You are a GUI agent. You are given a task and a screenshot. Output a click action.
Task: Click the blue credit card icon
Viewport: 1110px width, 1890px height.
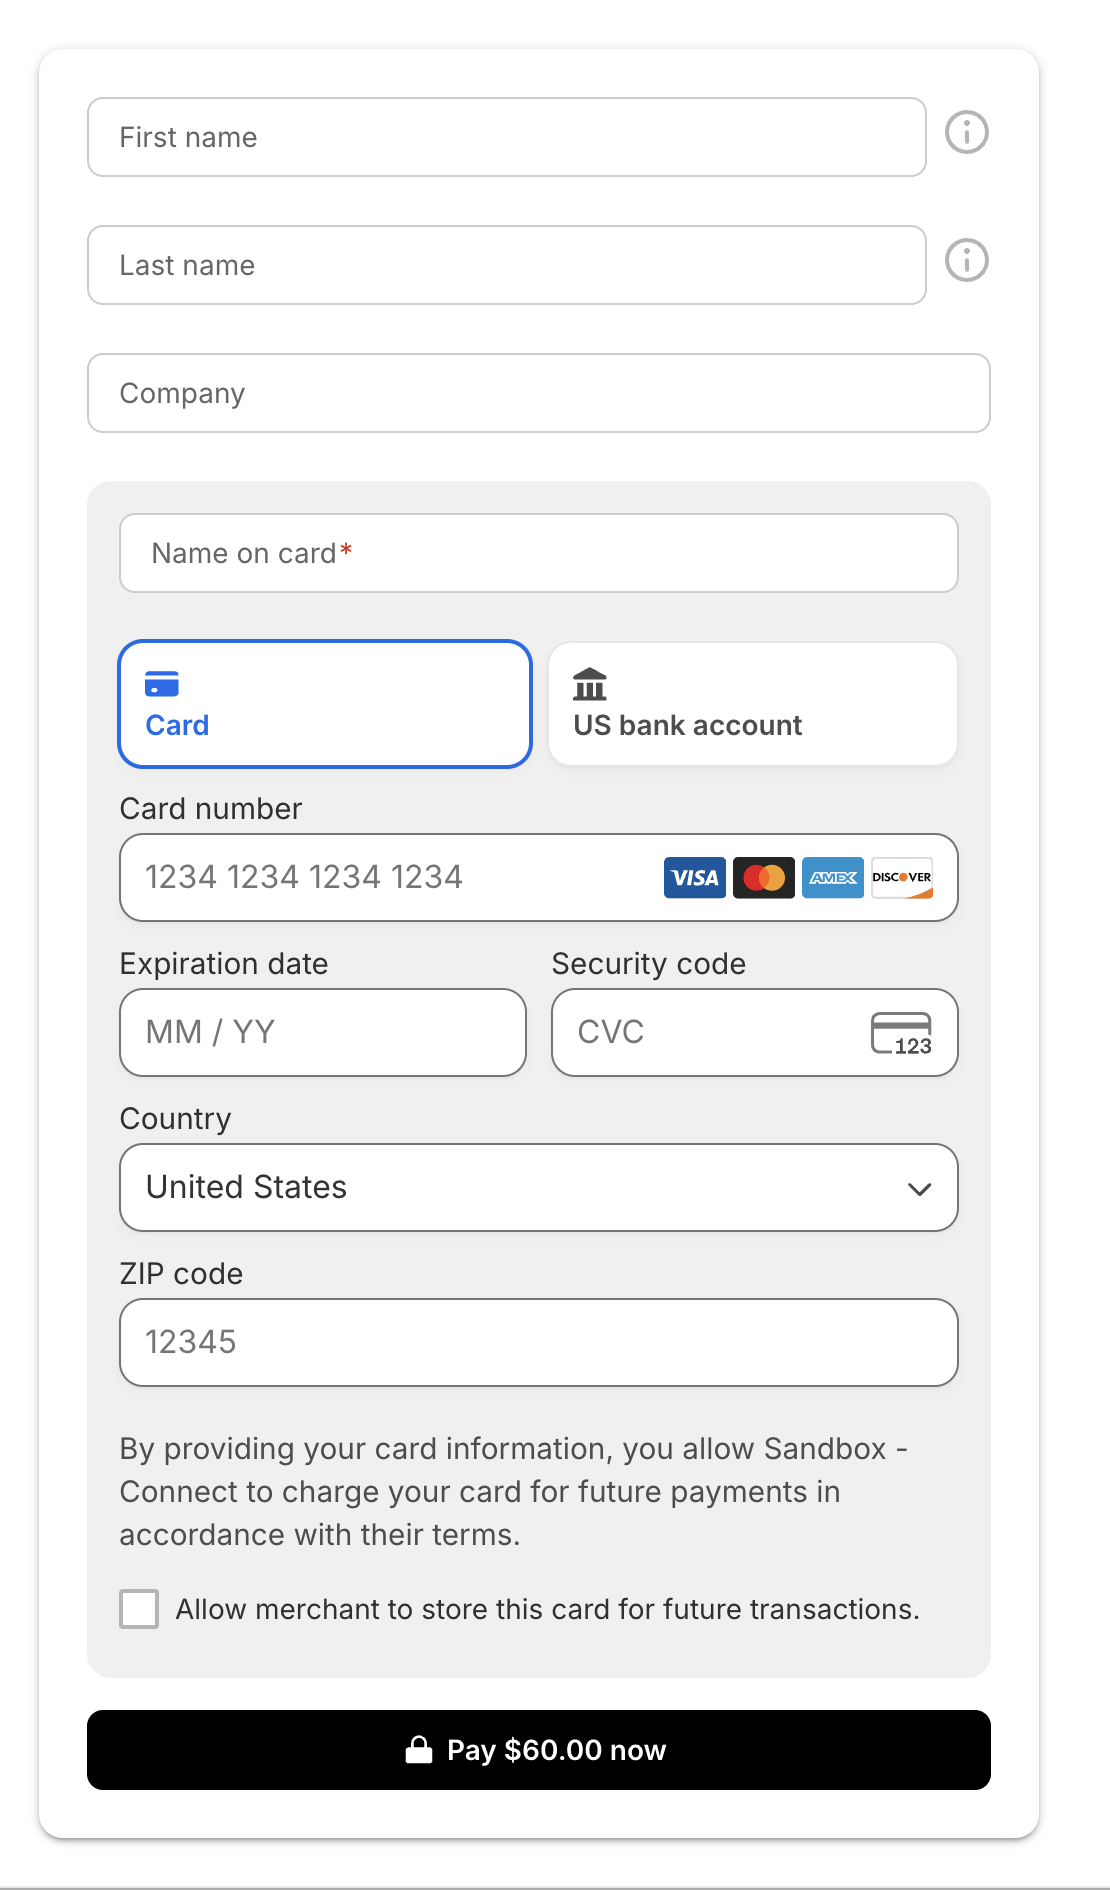click(x=162, y=684)
